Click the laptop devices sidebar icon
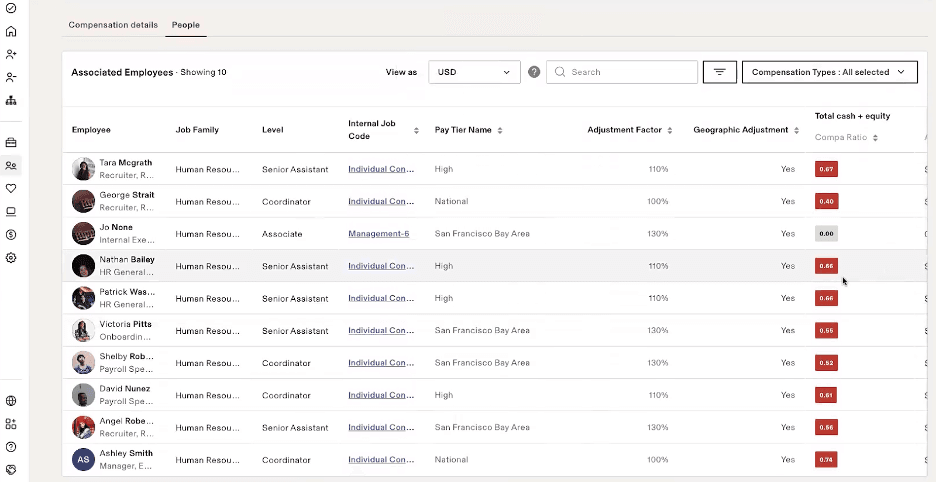 point(11,211)
